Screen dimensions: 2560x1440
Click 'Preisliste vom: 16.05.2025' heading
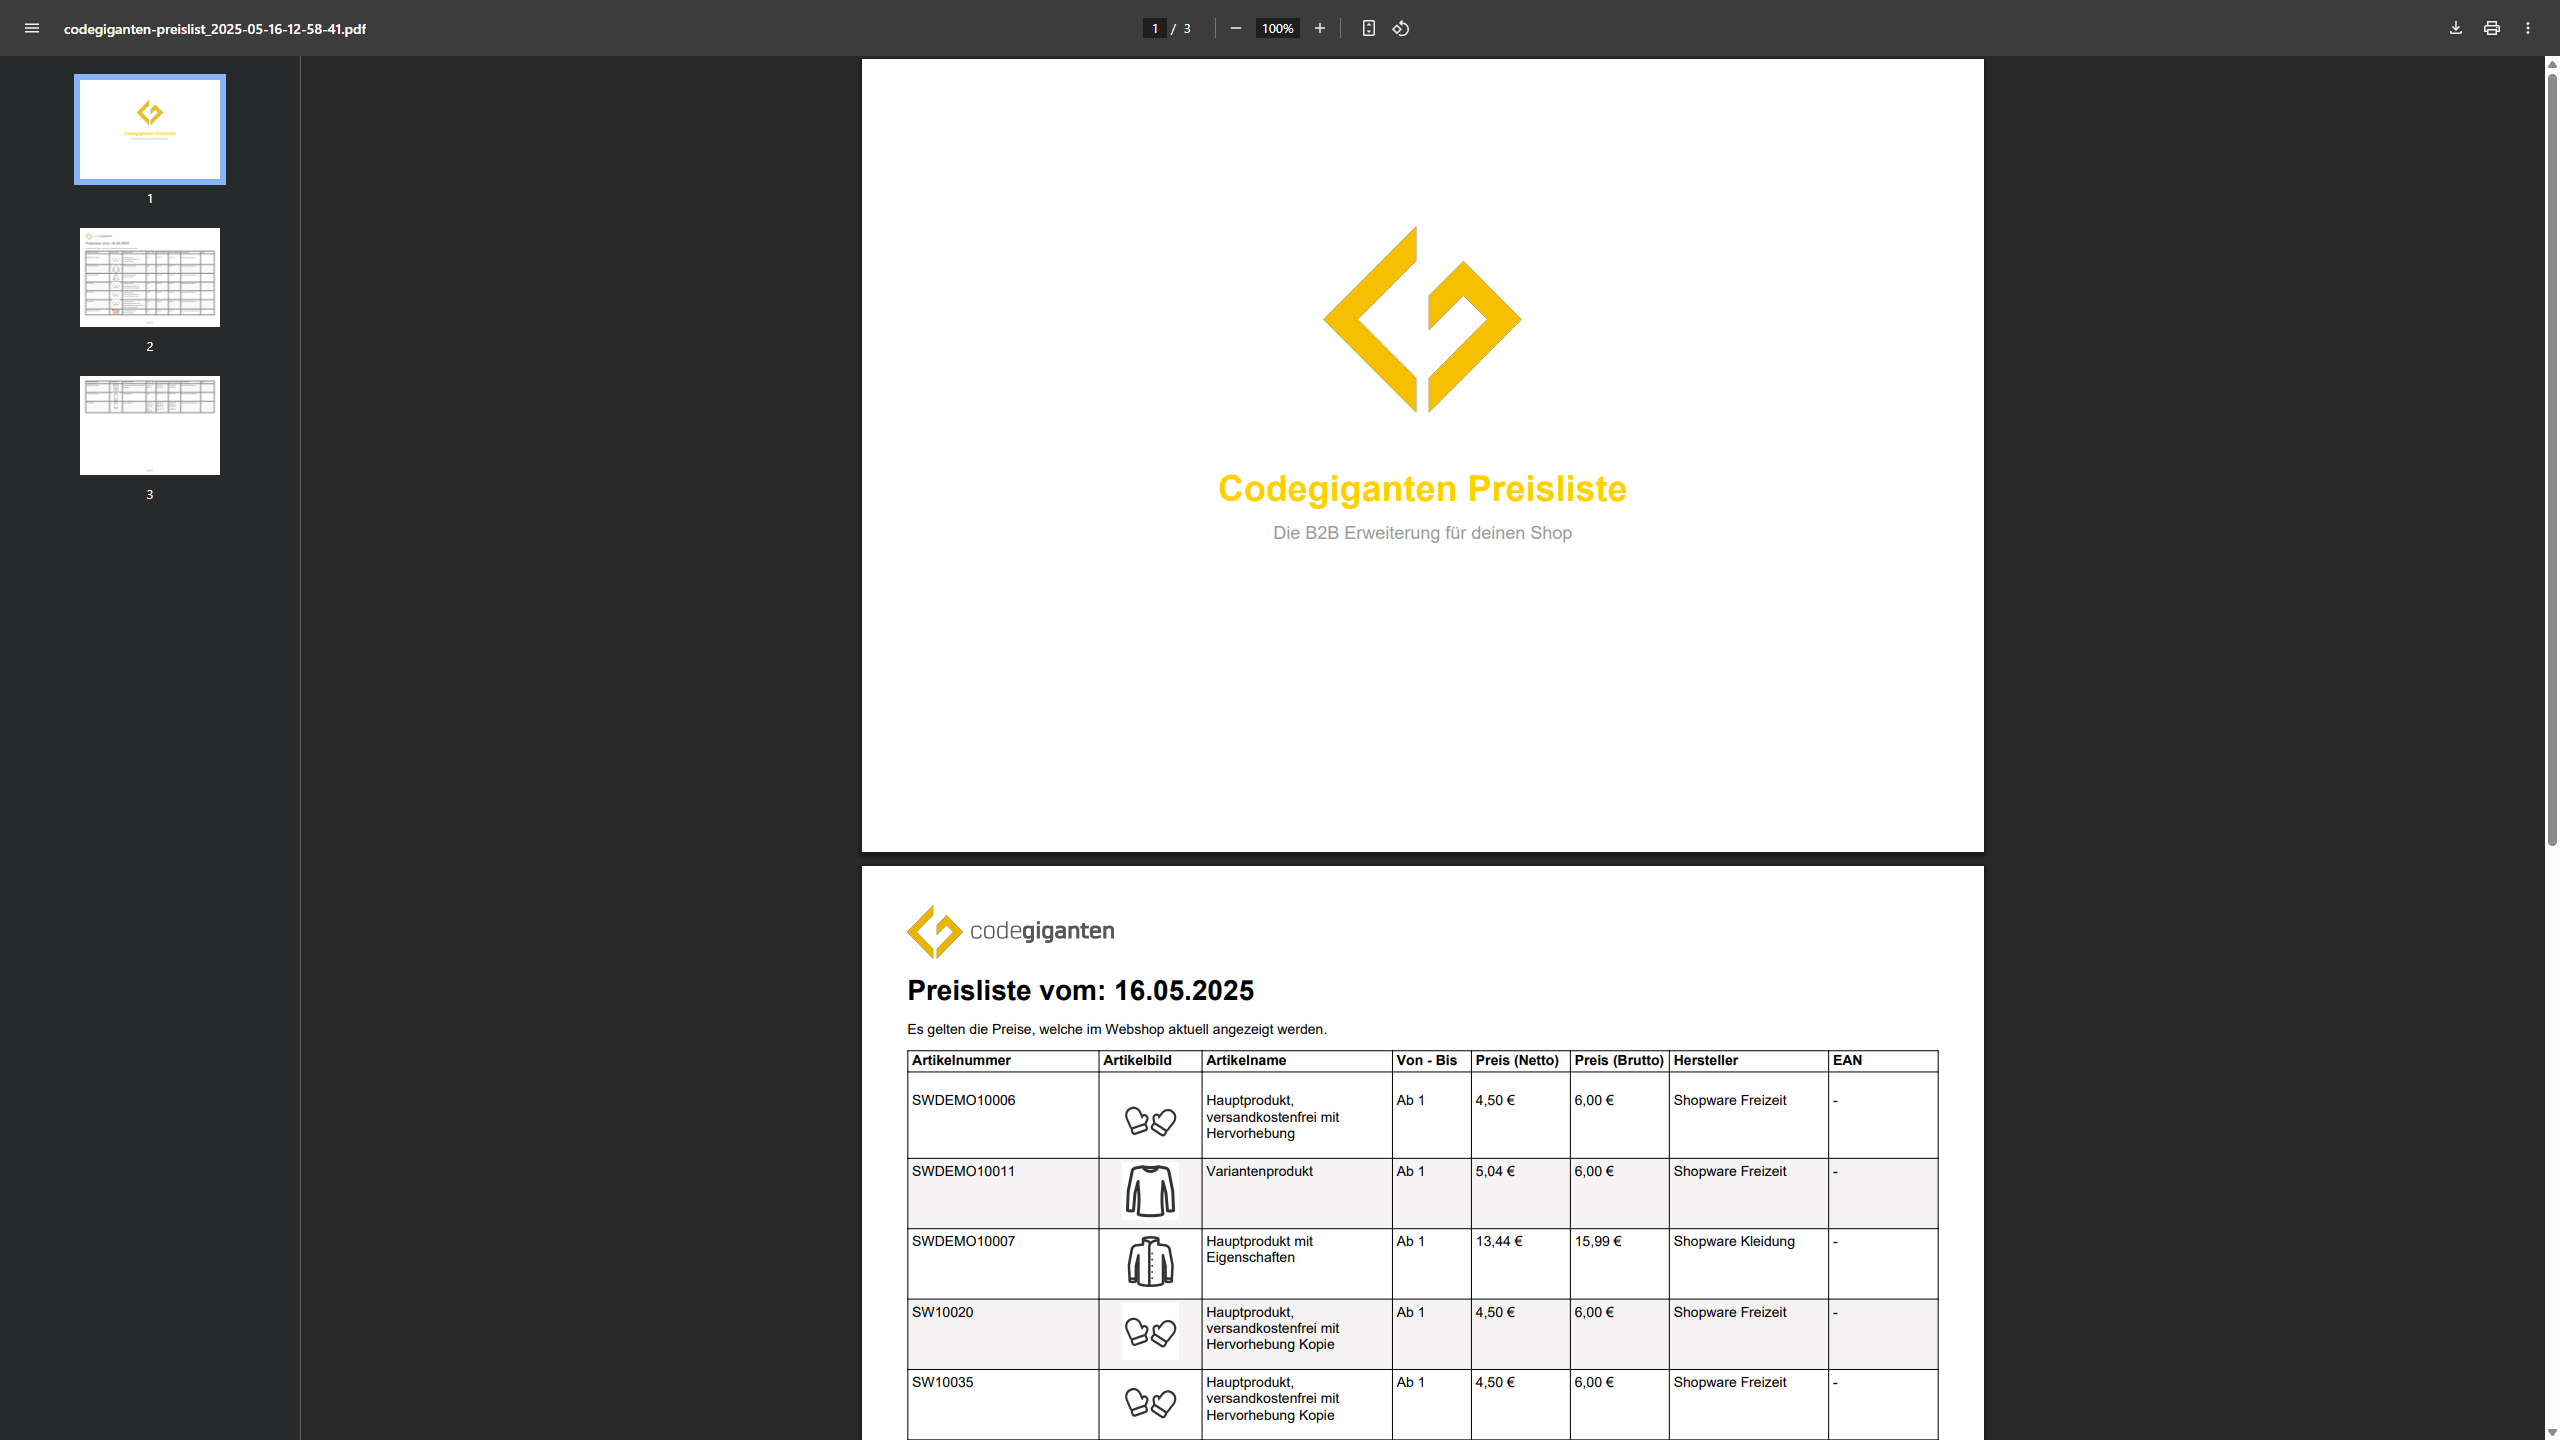1080,990
